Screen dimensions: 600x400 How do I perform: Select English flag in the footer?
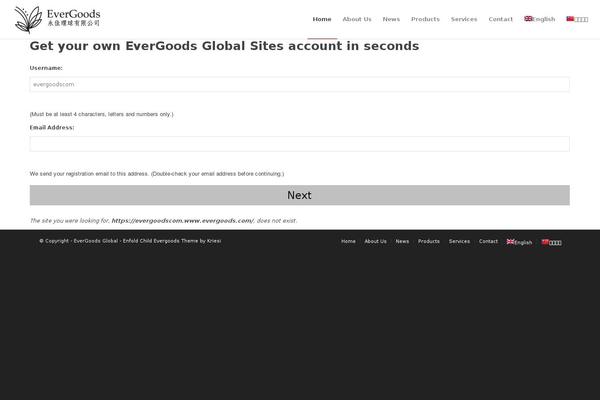click(x=519, y=242)
